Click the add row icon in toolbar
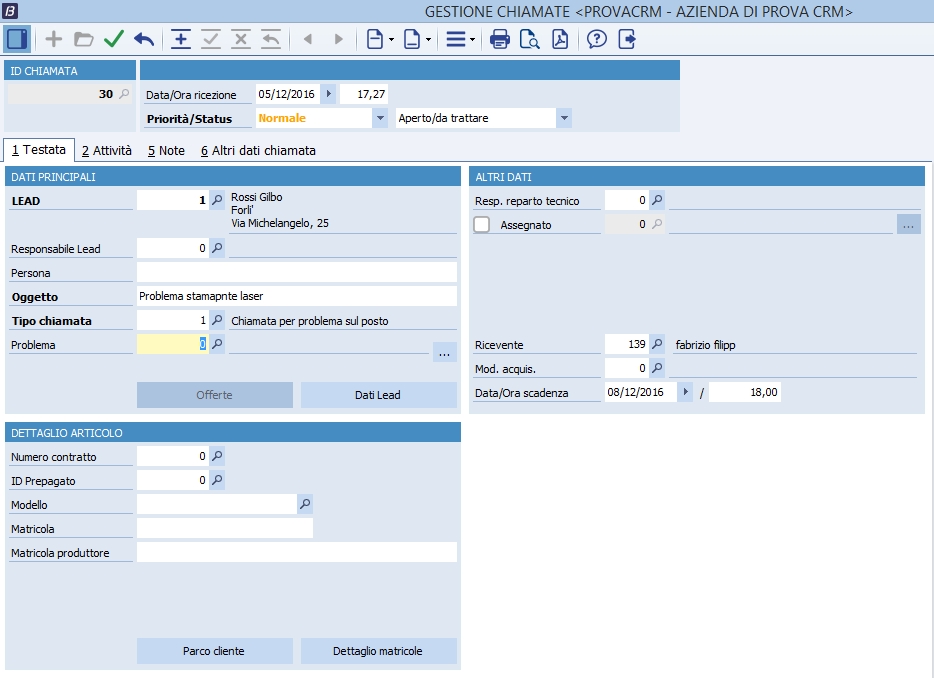Viewport: 934px width, 678px height. pos(181,40)
